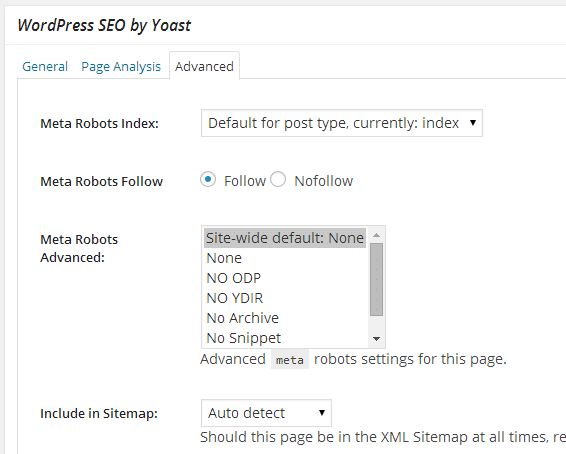Pick the NO YDIR option
This screenshot has width=566, height=454.
[285, 298]
